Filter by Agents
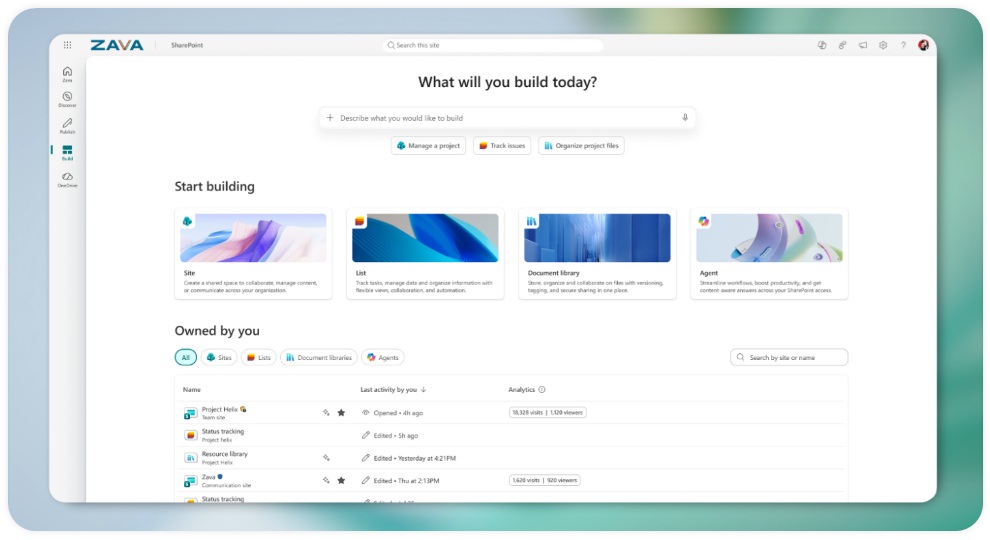 (x=383, y=357)
